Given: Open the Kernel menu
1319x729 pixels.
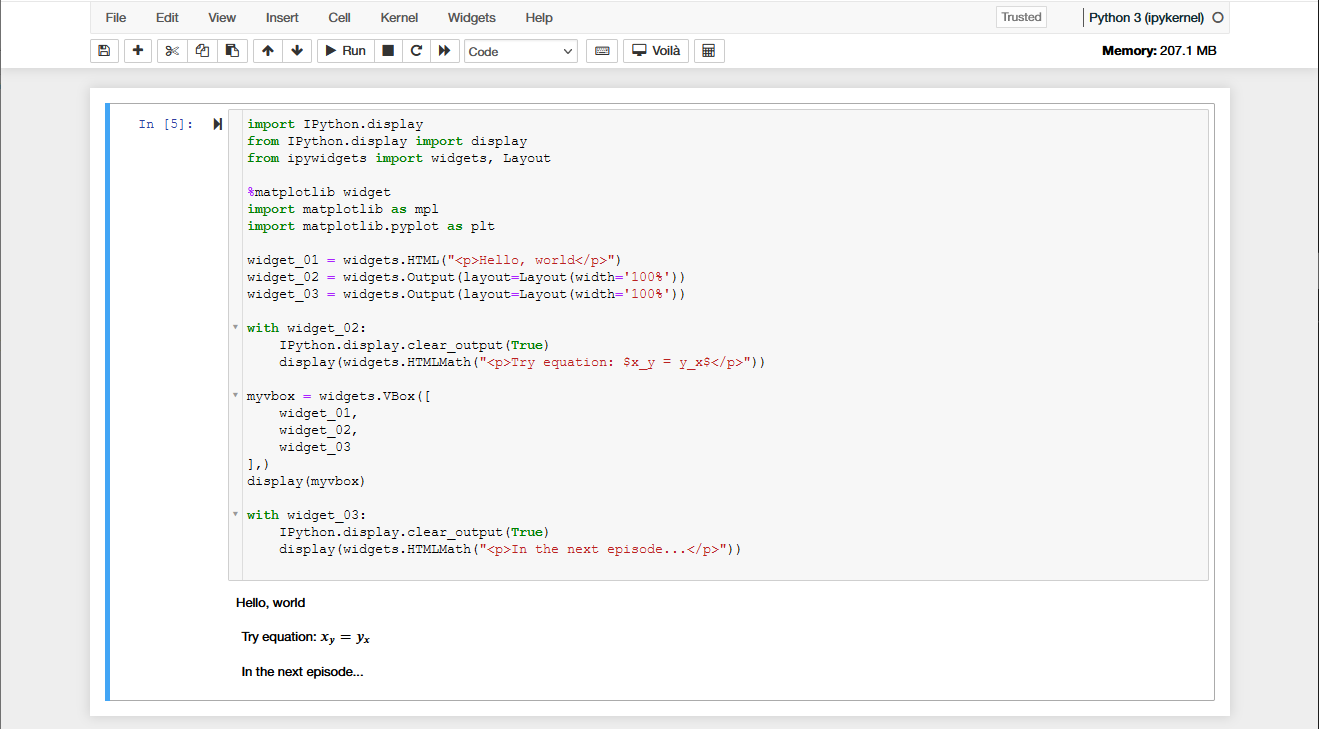Looking at the screenshot, I should tap(399, 18).
